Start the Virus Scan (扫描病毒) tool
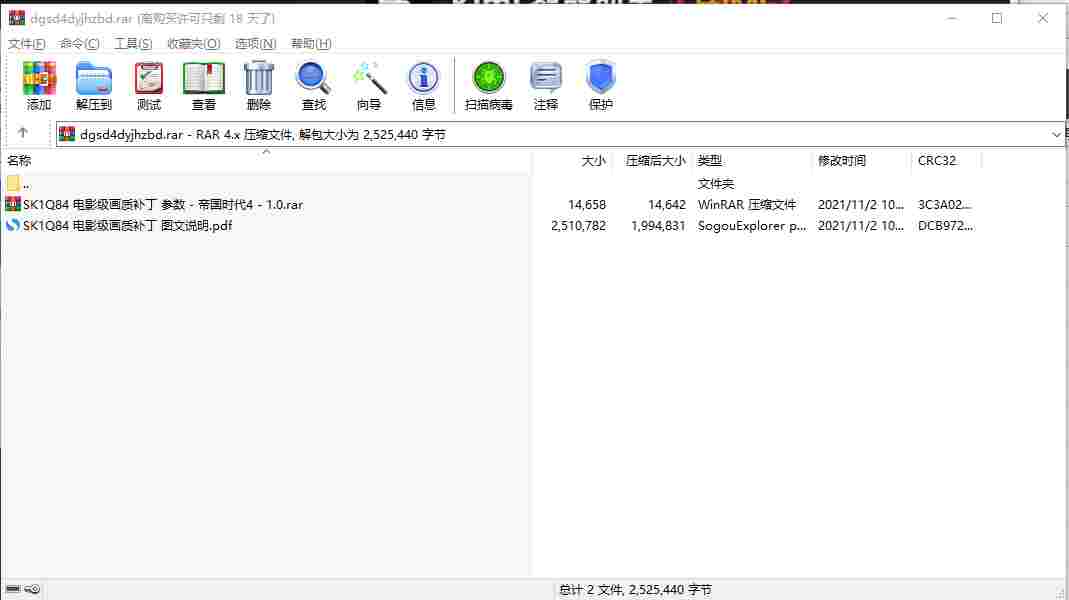The width and height of the screenshot is (1069, 600). tap(488, 86)
